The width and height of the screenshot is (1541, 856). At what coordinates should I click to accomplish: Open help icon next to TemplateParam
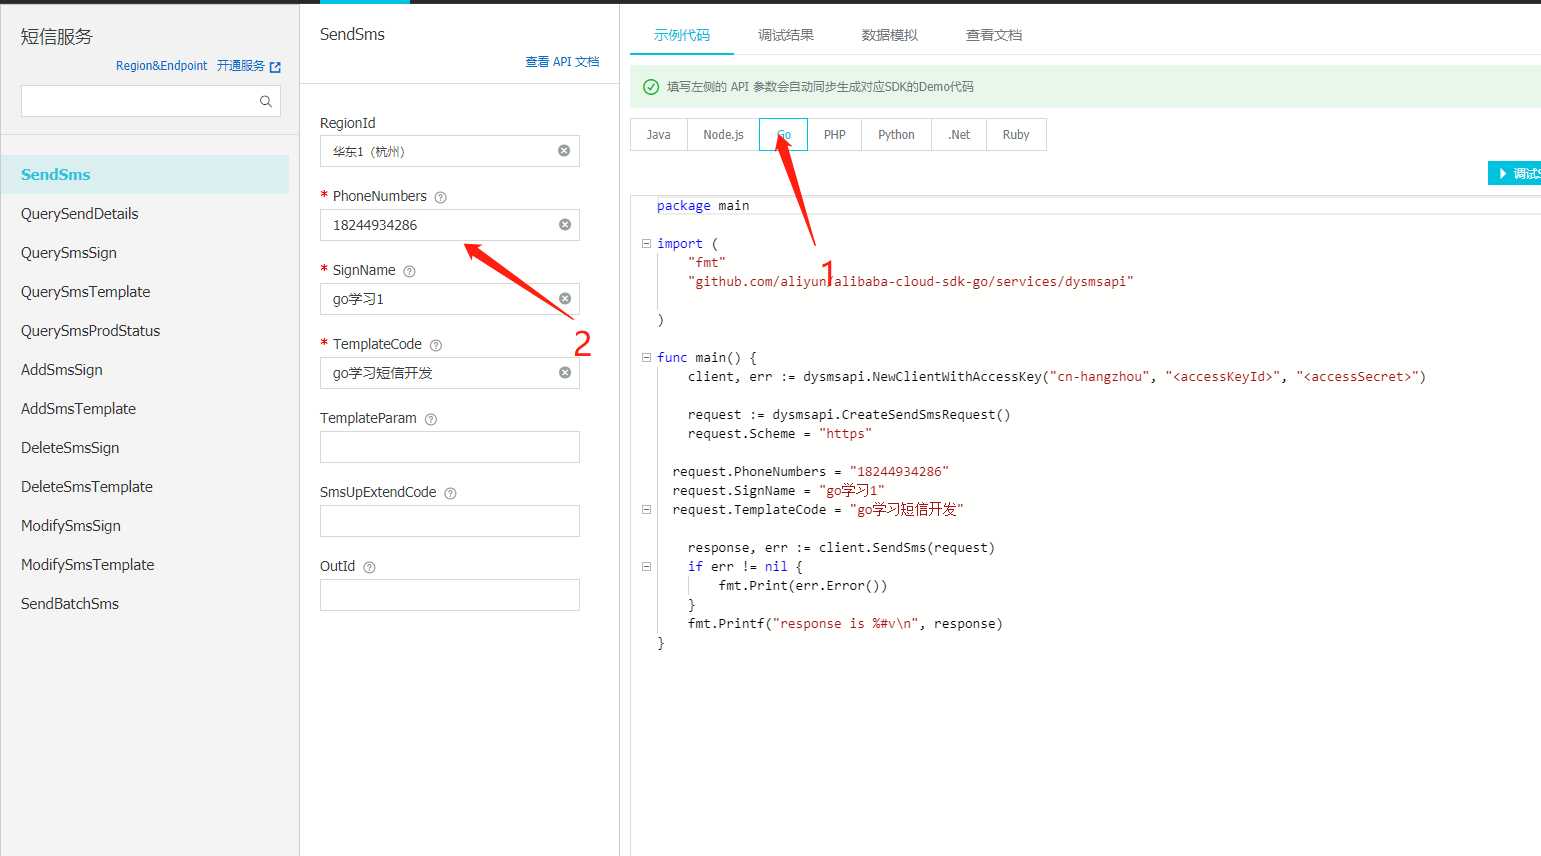click(x=431, y=419)
